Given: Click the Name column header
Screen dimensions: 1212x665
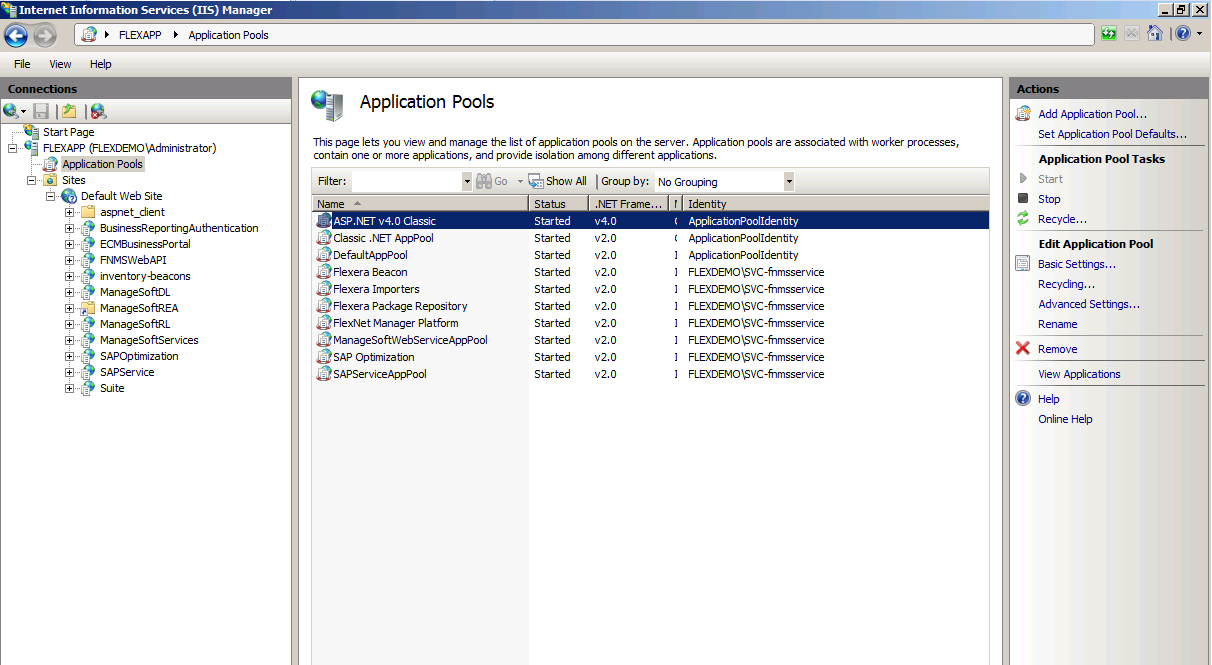Looking at the screenshot, I should [x=421, y=204].
